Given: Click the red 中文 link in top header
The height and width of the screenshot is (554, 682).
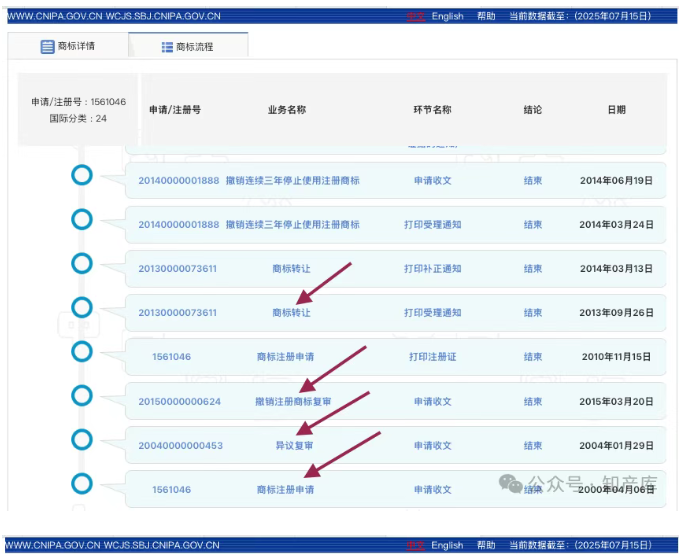Looking at the screenshot, I should [416, 16].
